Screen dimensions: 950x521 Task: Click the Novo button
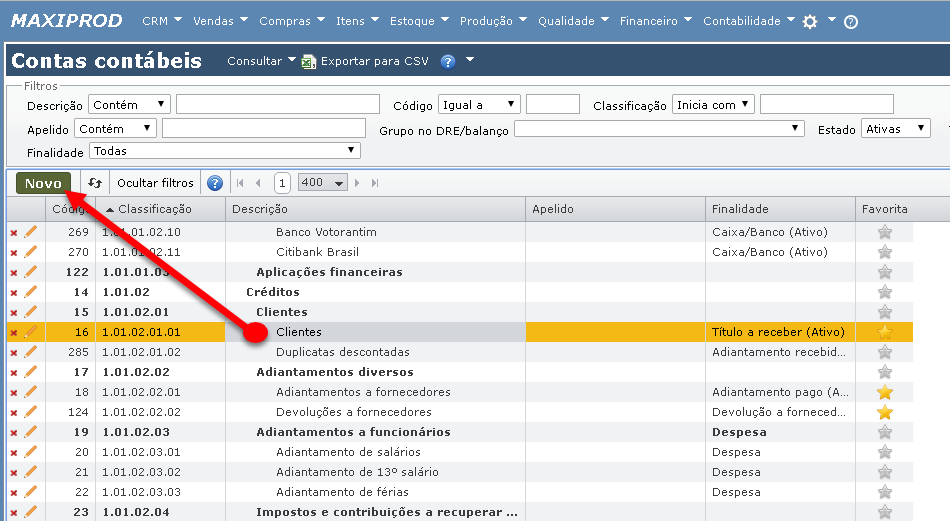pyautogui.click(x=43, y=183)
